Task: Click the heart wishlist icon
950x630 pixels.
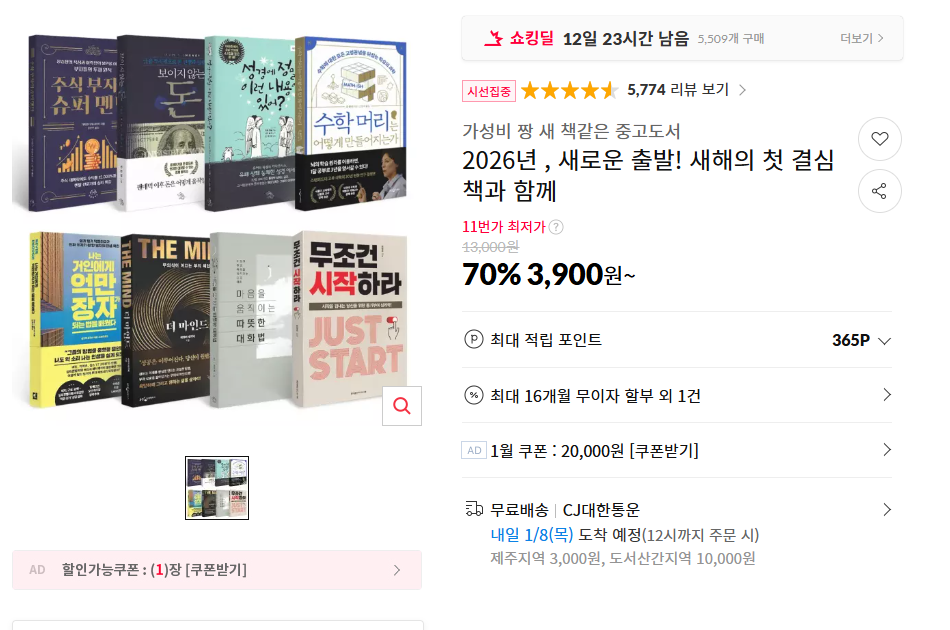Action: [x=880, y=139]
